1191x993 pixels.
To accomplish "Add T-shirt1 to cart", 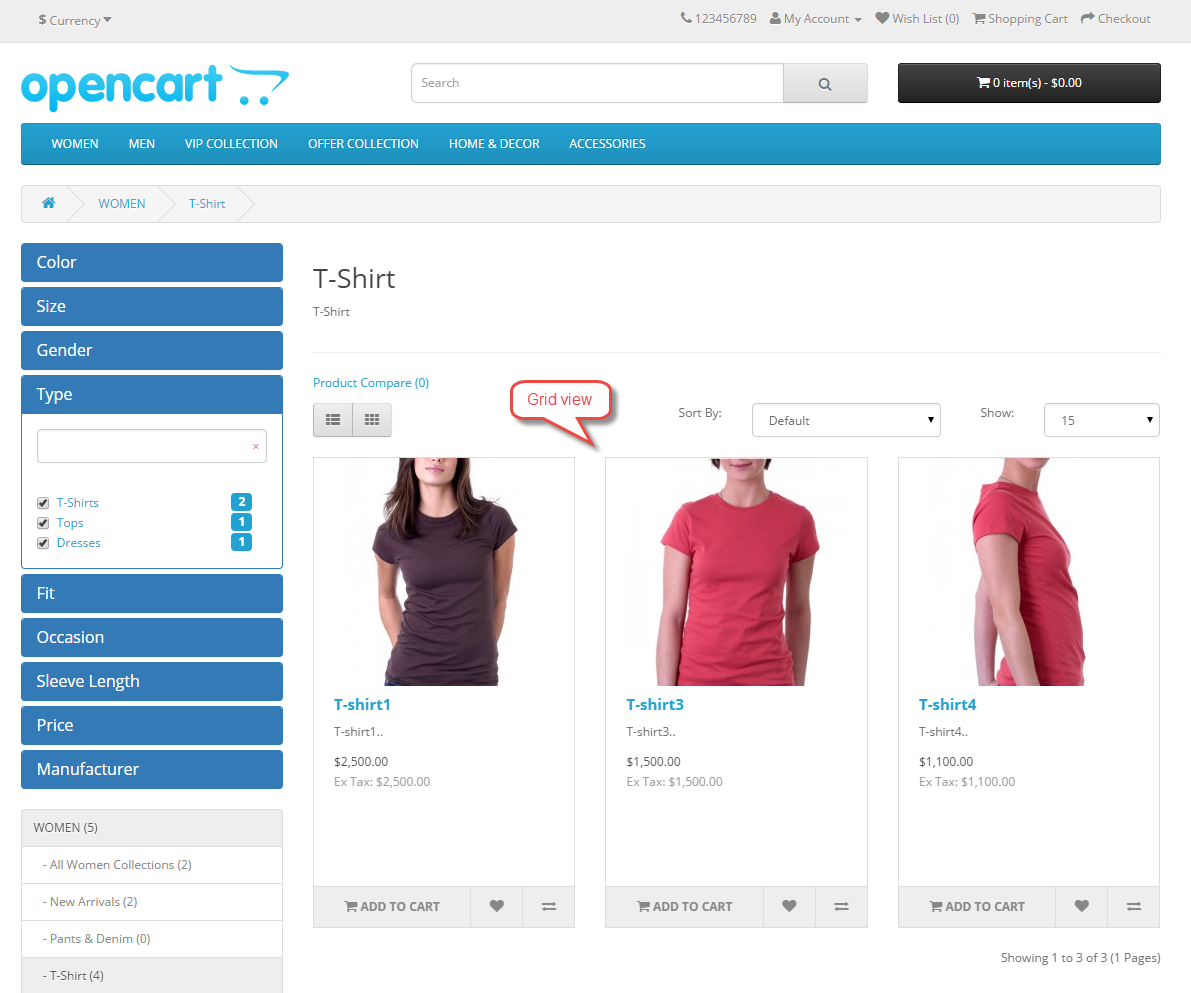I will coord(392,906).
